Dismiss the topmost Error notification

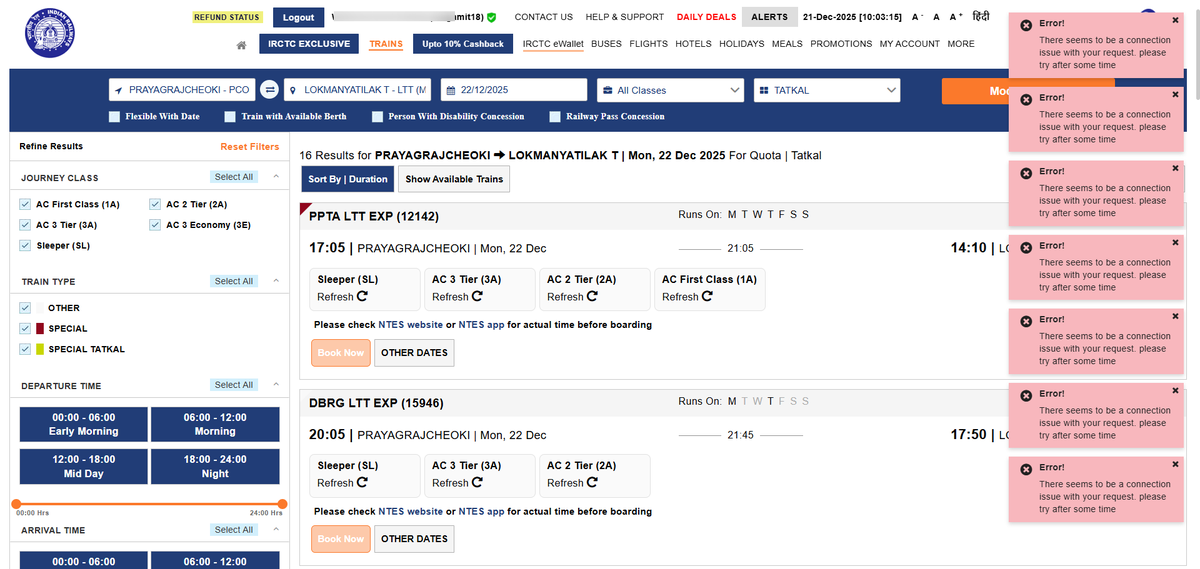coord(1175,20)
